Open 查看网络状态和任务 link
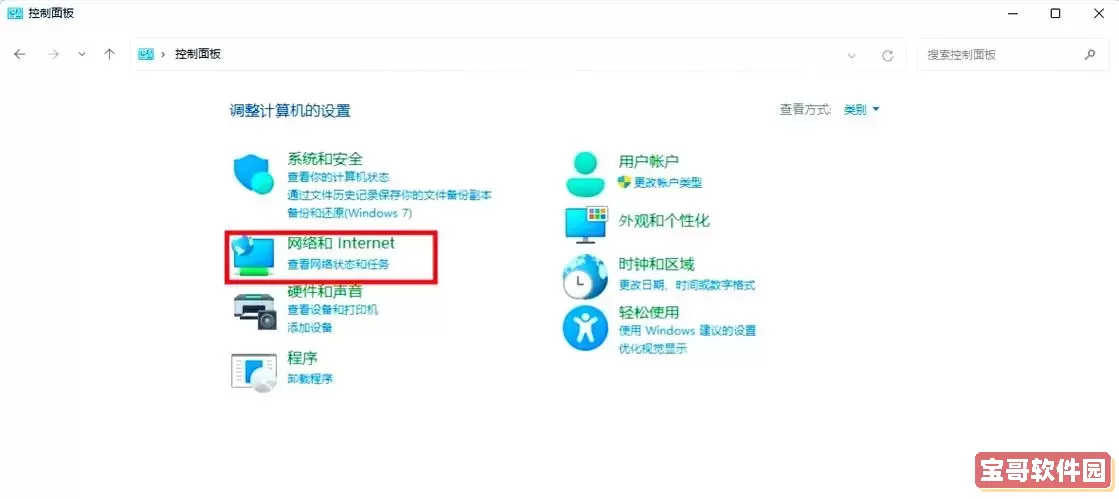Image resolution: width=1119 pixels, height=499 pixels. tap(338, 264)
